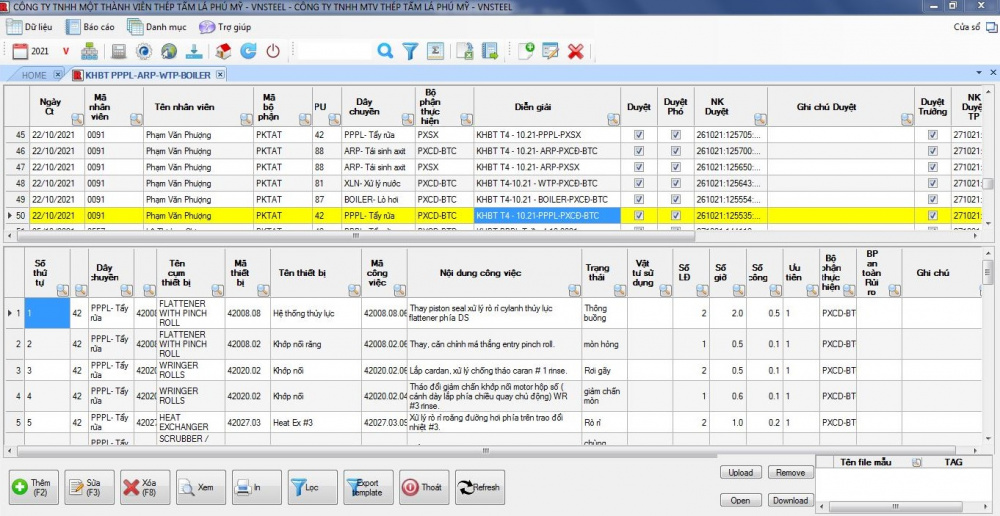The image size is (1000, 516).
Task: Open the year 2021 dropdown arrow
Action: (65, 51)
